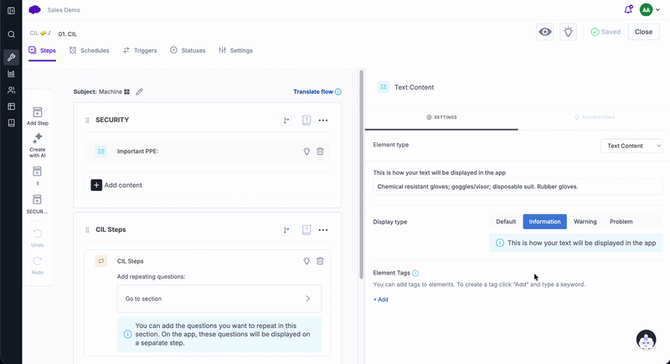Open search from the left sidebar
670x364 pixels.
(x=11, y=35)
